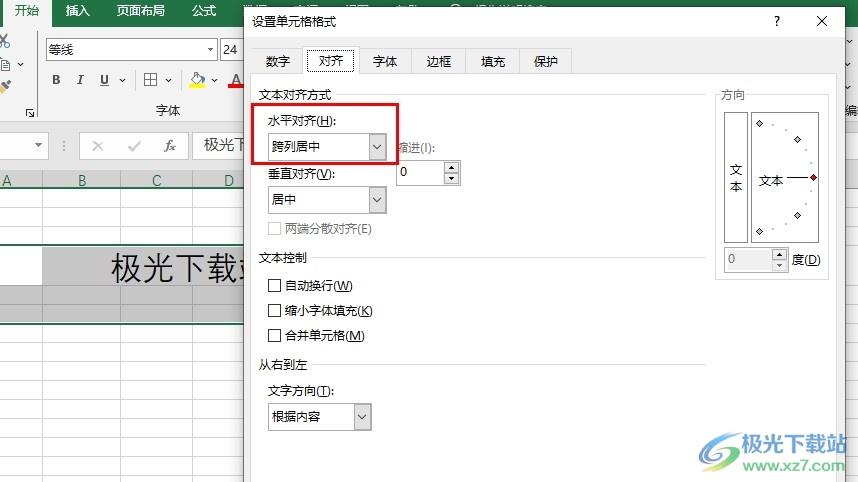Screen dimensions: 858x482
Task: Switch to the 字体 tab in dialog
Action: point(385,61)
